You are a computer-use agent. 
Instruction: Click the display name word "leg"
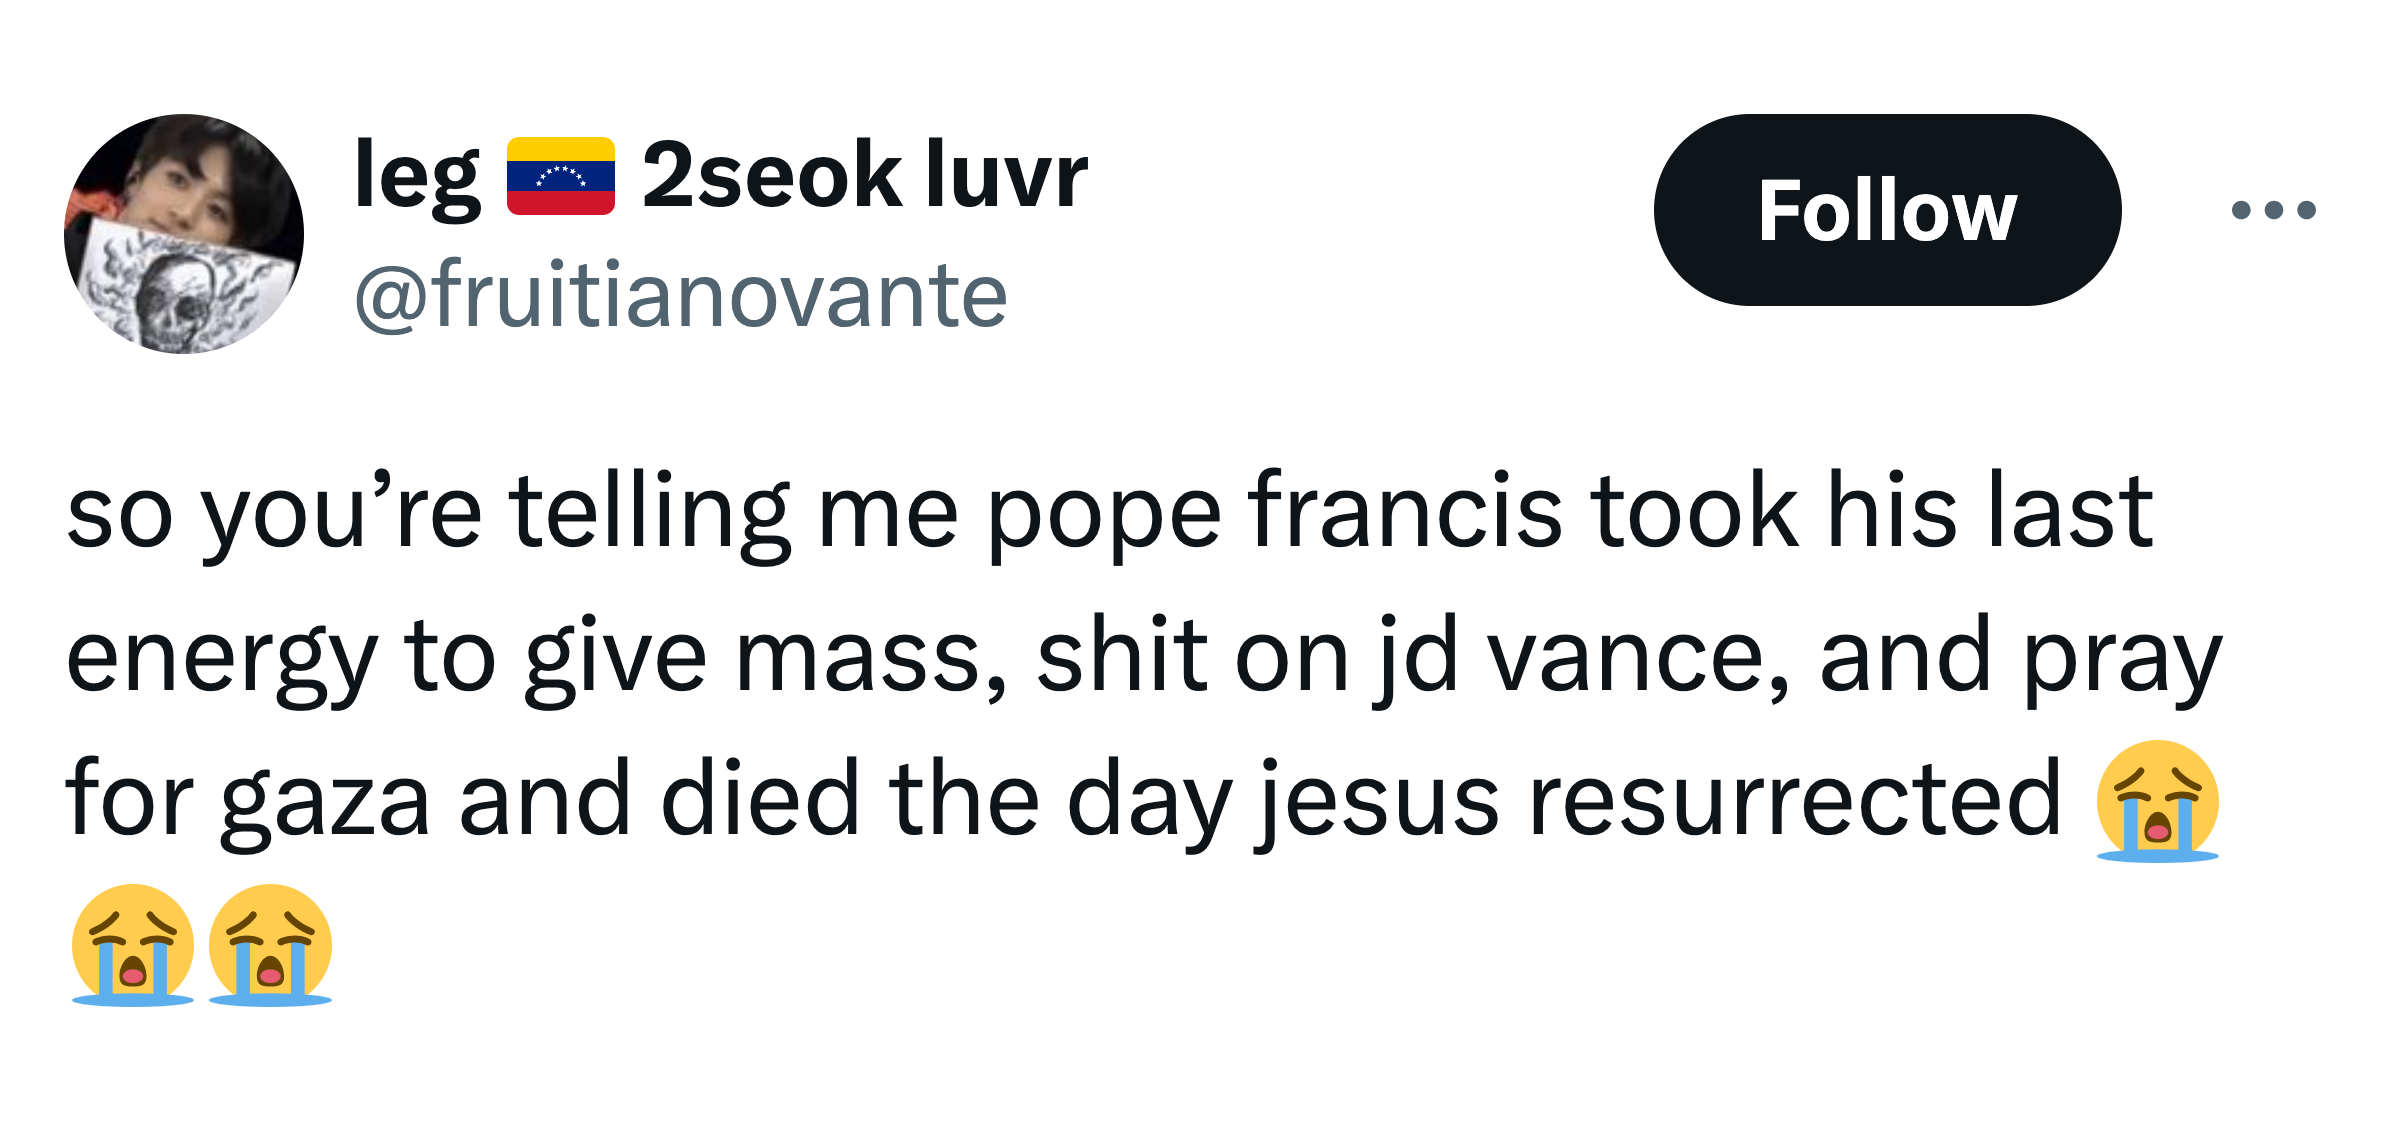417,176
